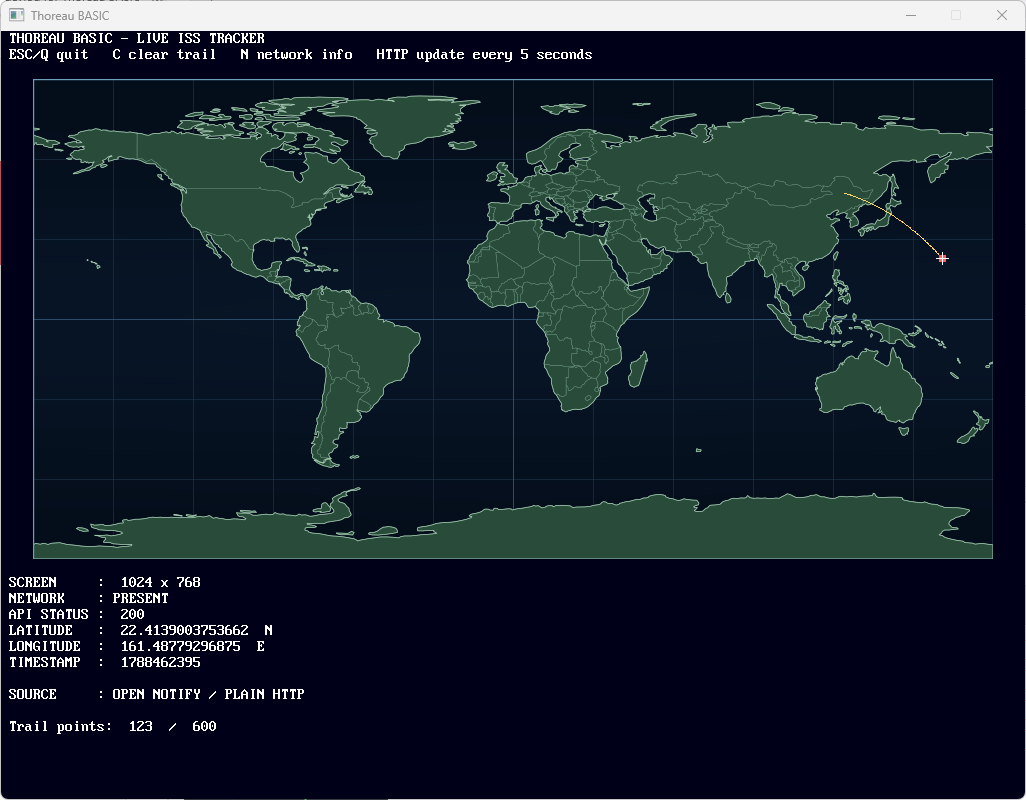Click the NETWORK status 'PRESENT'

[140, 598]
